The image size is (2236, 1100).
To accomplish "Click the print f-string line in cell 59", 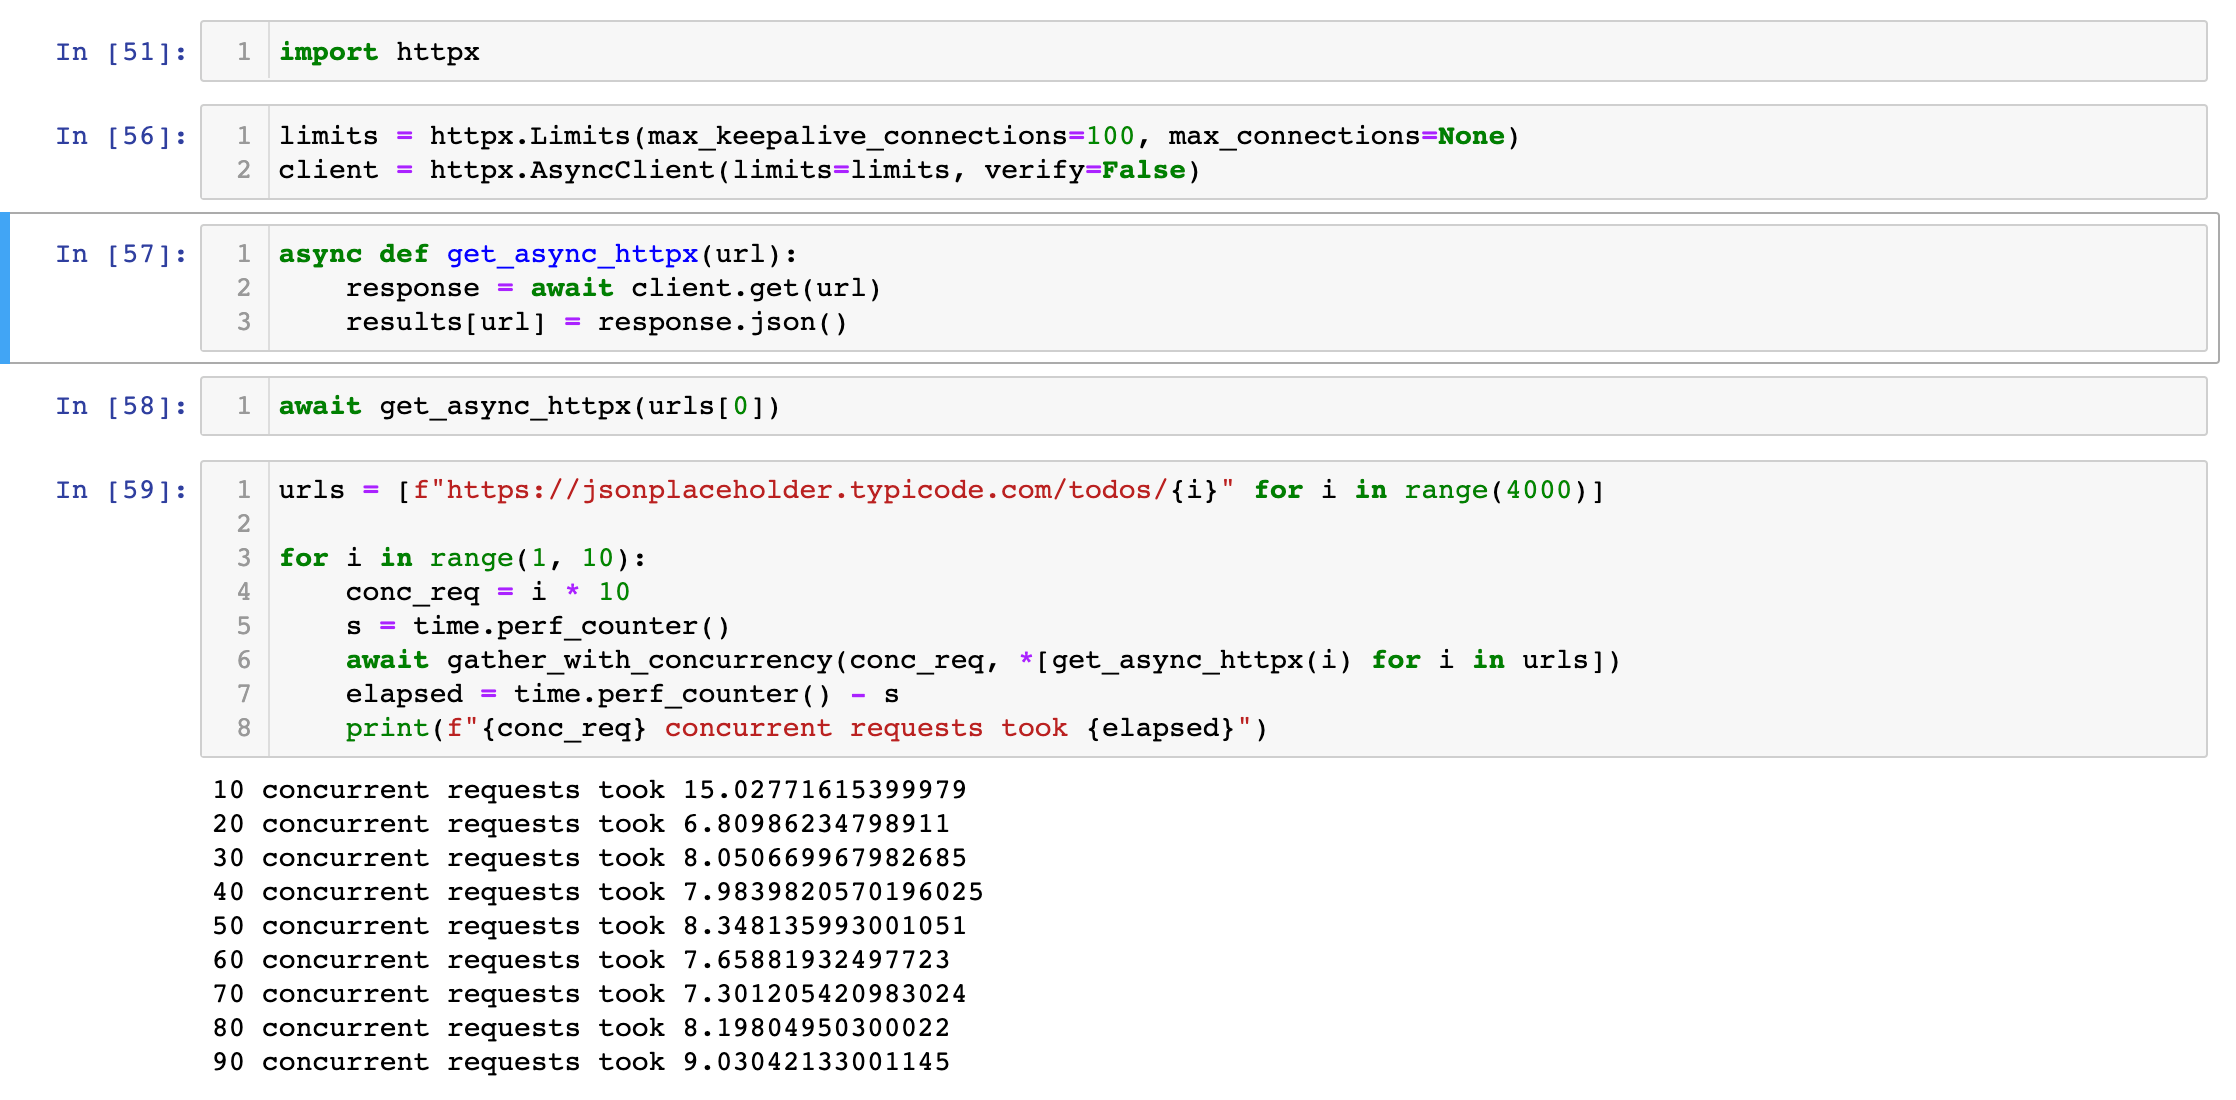I will (x=806, y=728).
